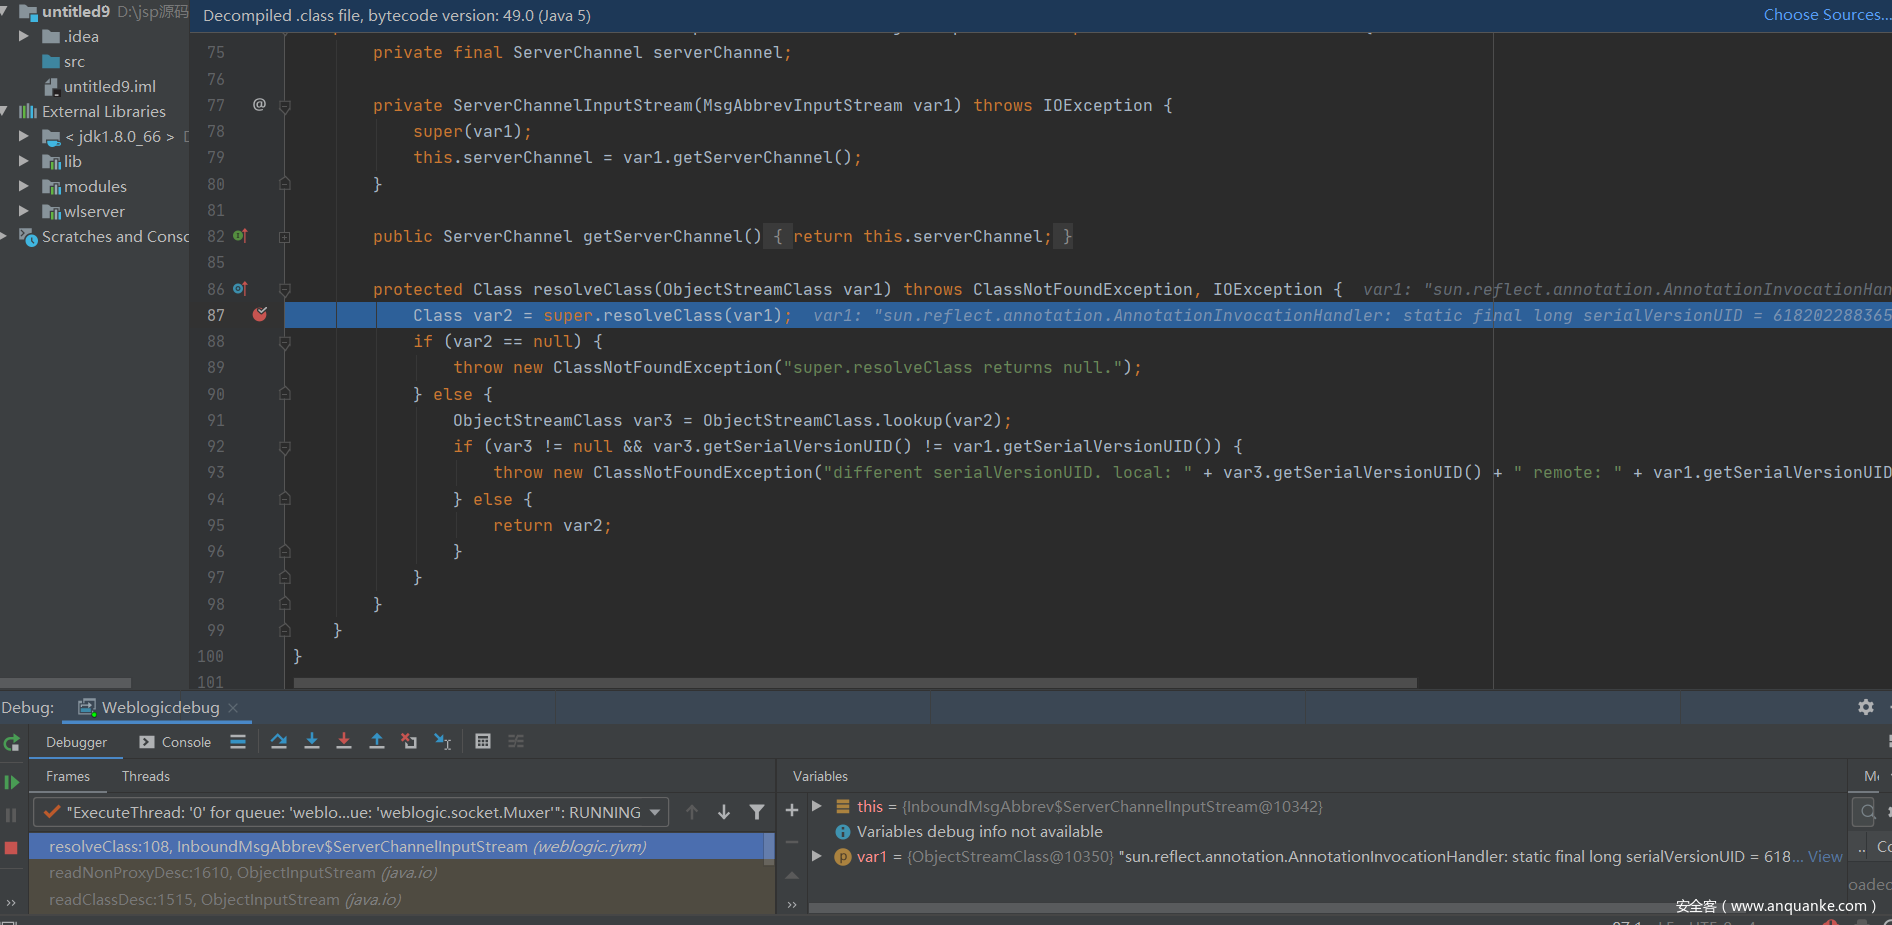Click the Run to Cursor icon
Viewport: 1892px width, 925px height.
coord(442,741)
